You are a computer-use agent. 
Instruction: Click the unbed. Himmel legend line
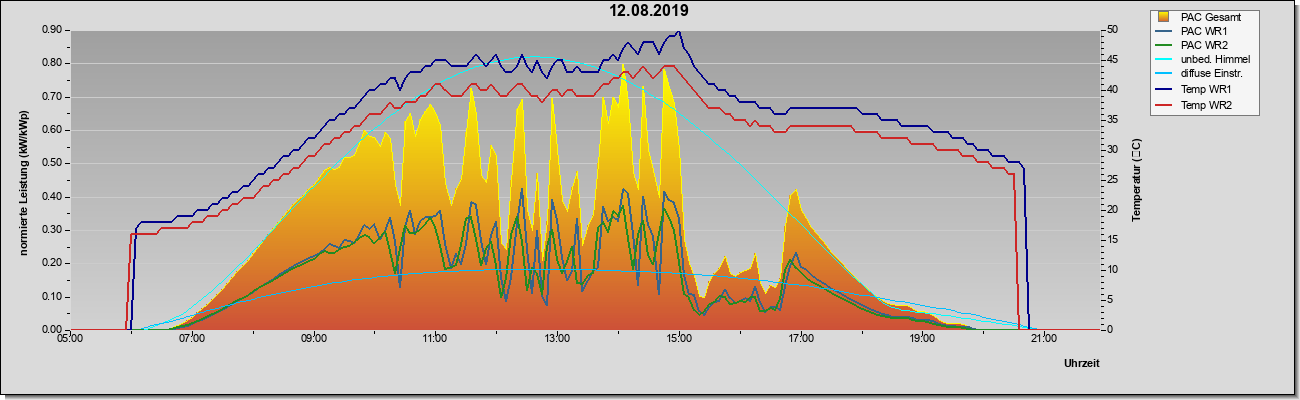[x=1165, y=60]
